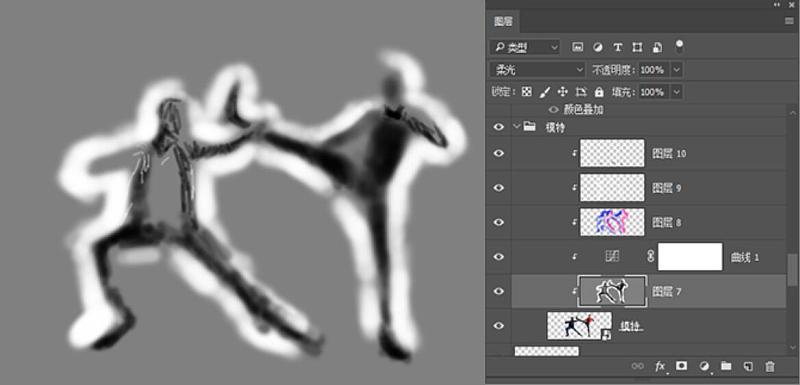This screenshot has height=385, width=800.
Task: Click the lock transparent pixels icon
Action: [527, 92]
